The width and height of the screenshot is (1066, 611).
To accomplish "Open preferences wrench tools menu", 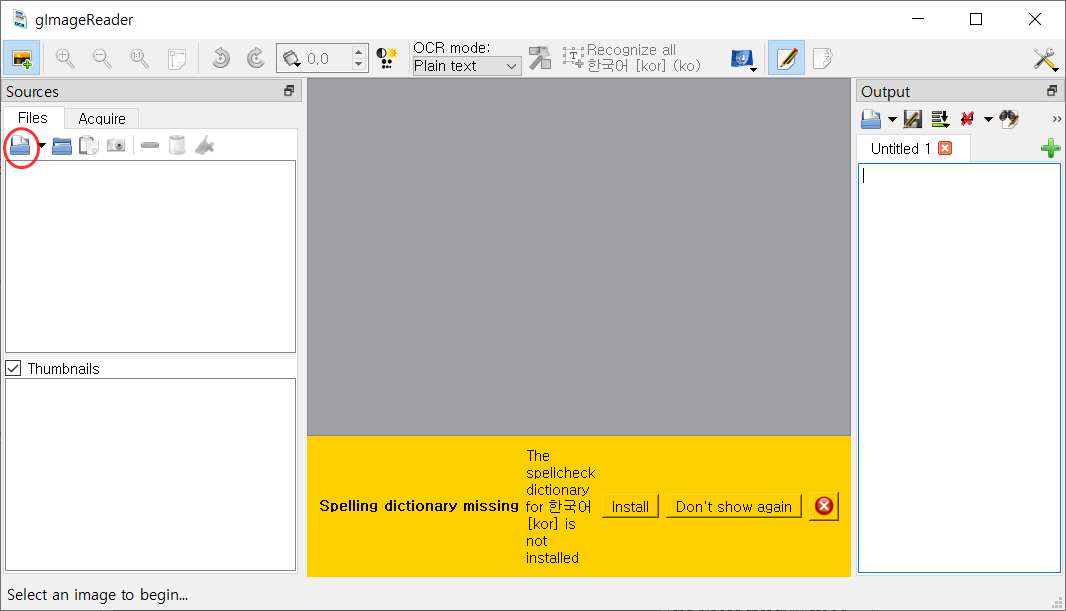I will [x=1045, y=59].
